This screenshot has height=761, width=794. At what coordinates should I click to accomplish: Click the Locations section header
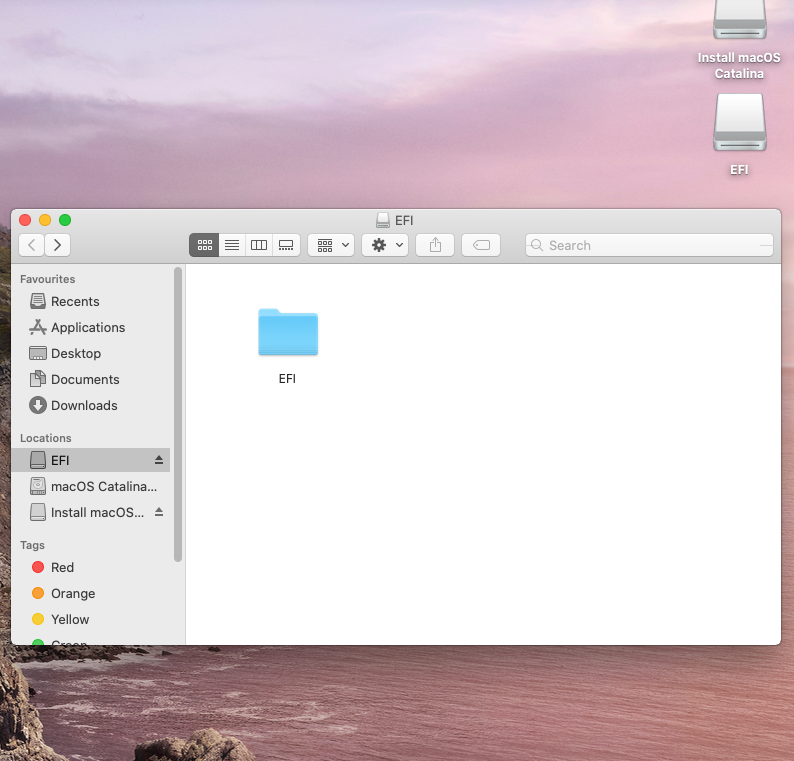point(46,438)
